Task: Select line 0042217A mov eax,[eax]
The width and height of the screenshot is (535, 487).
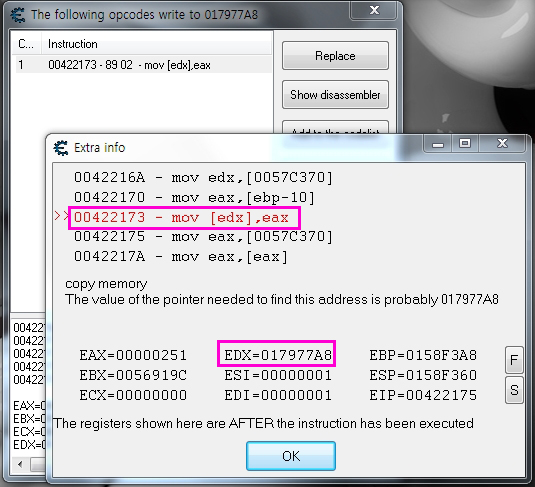Action: pos(181,256)
